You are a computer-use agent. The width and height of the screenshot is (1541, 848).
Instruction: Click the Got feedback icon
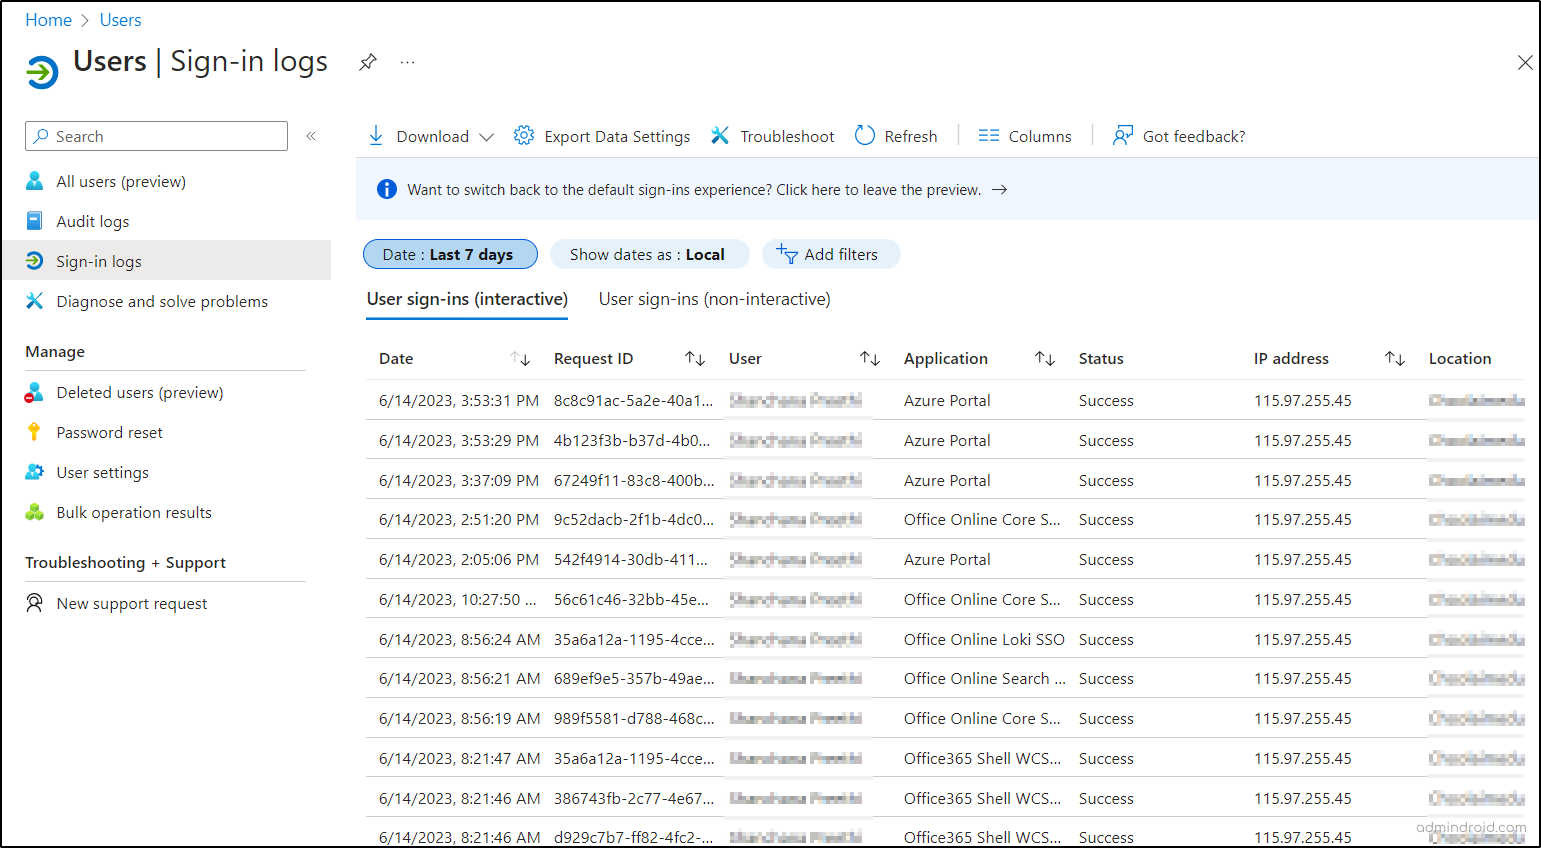tap(1122, 135)
